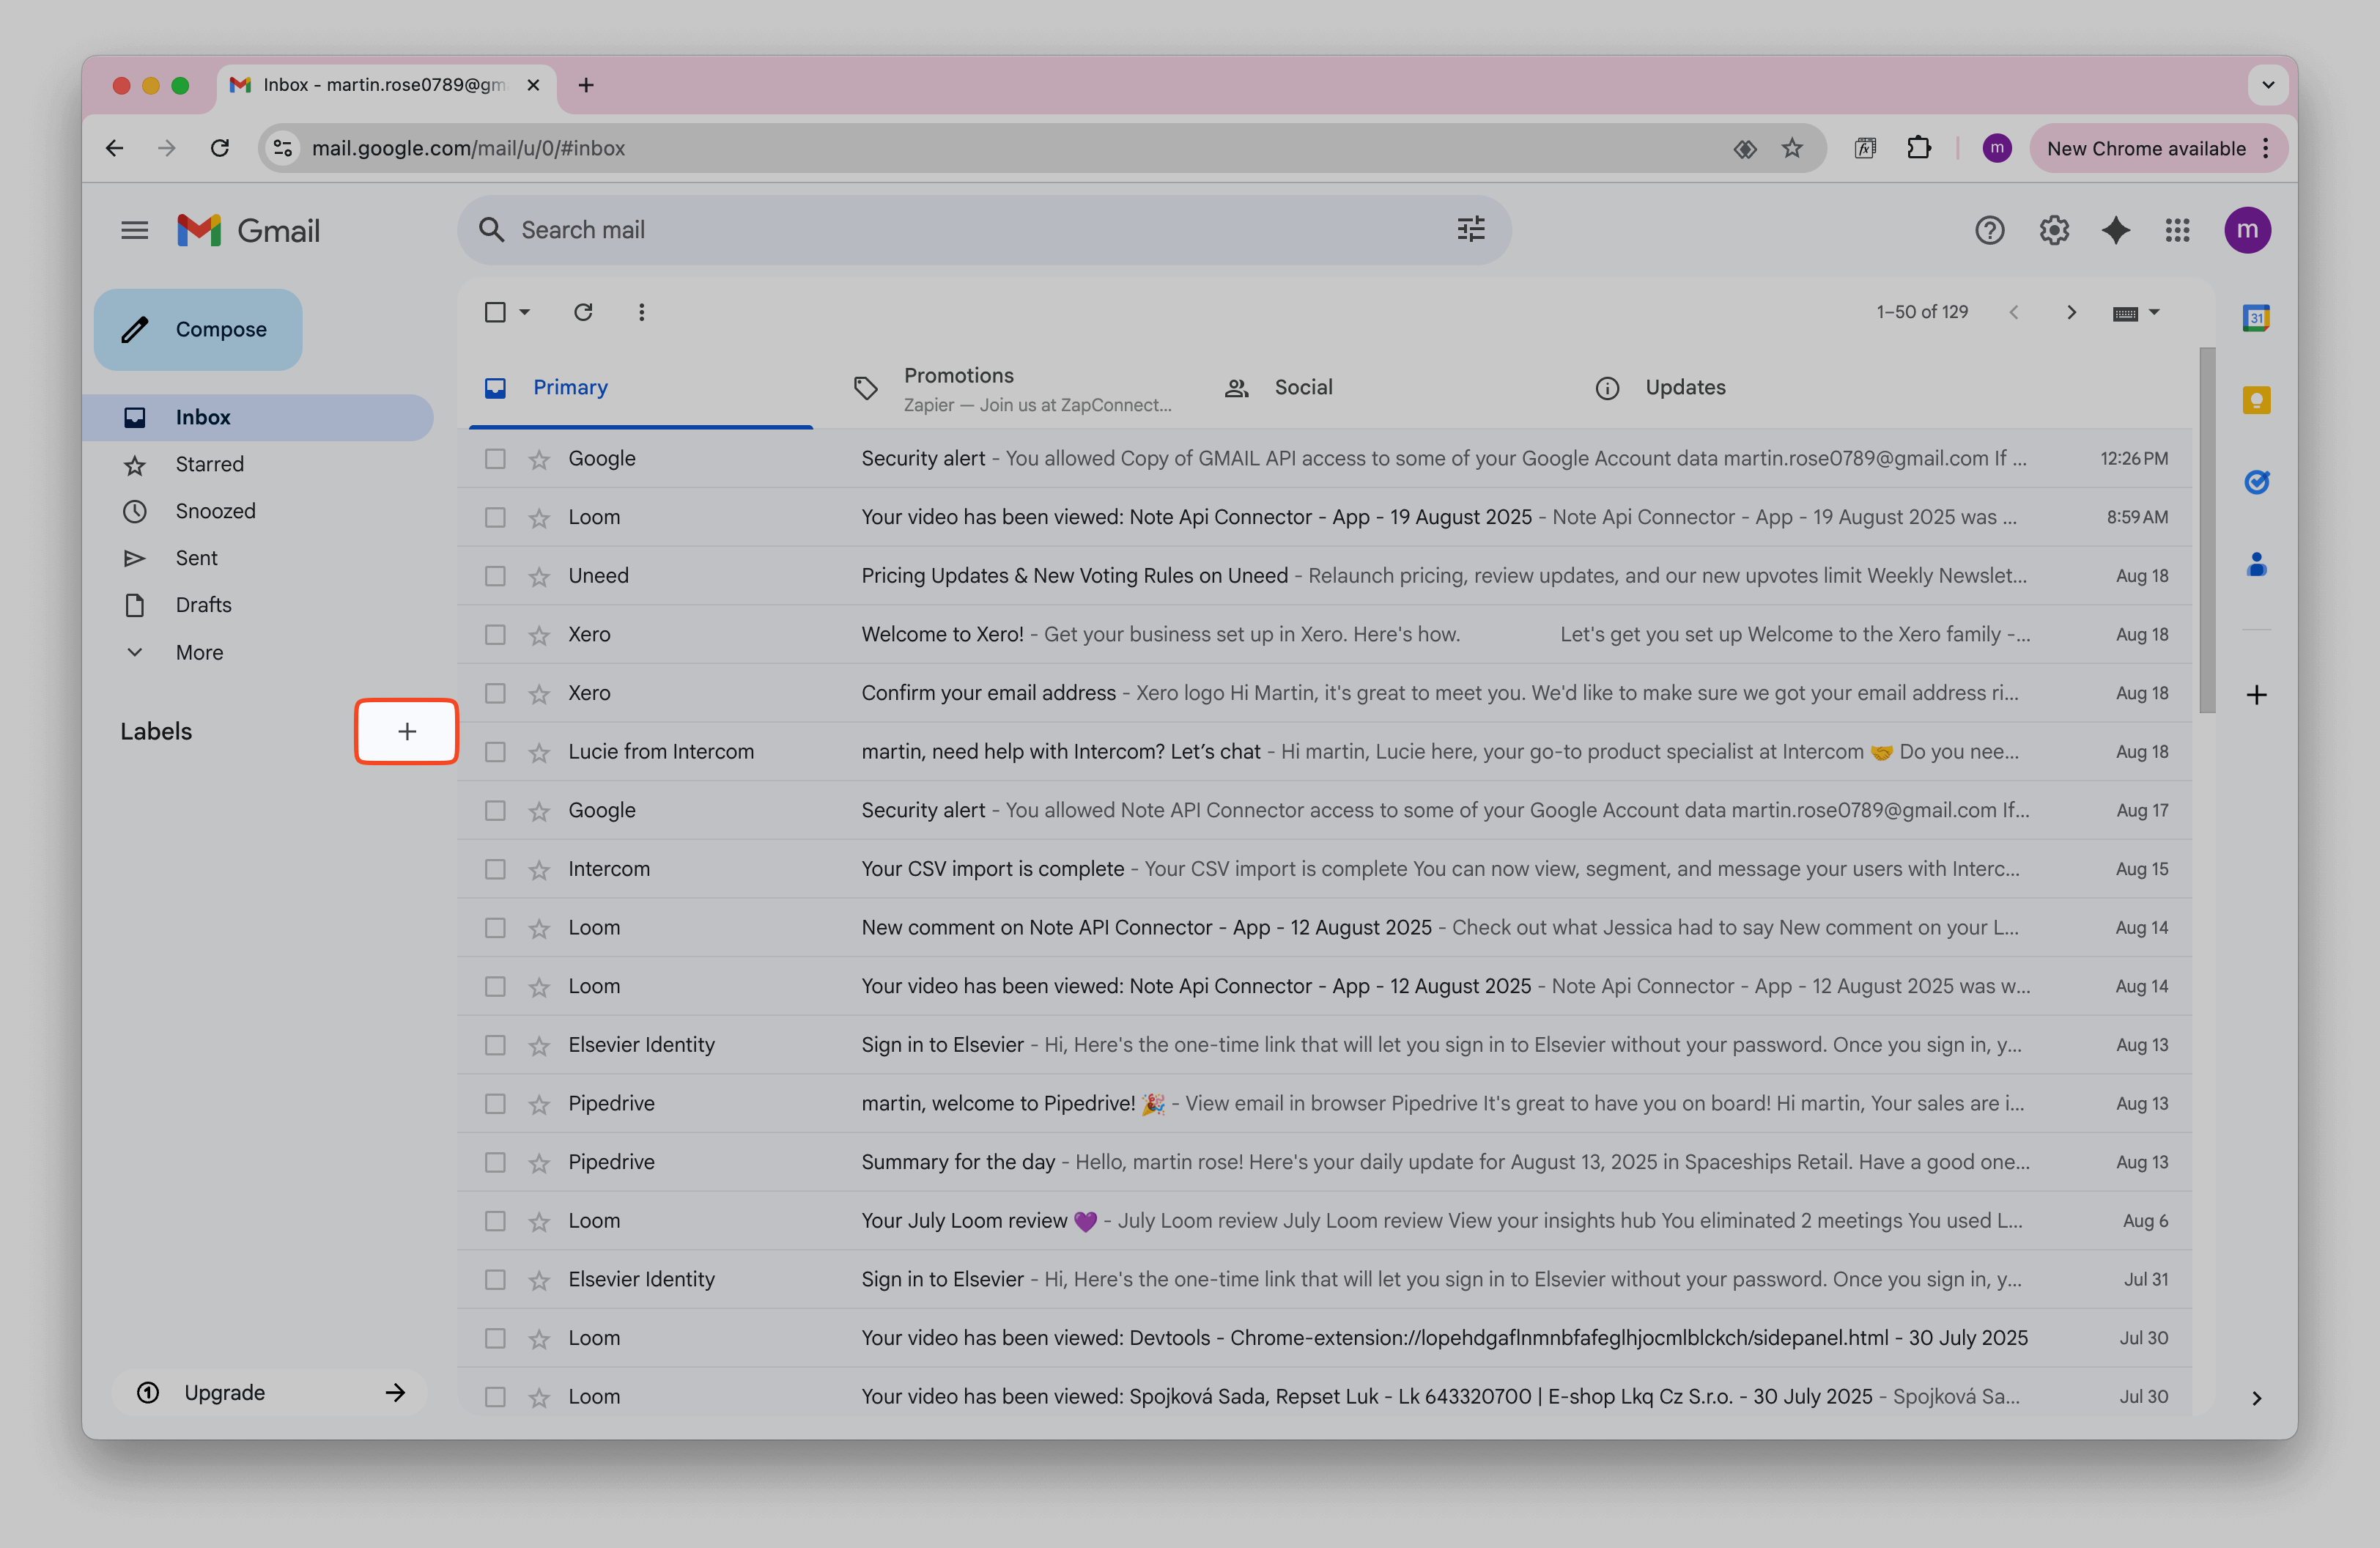Switch to the Primary tab
Image resolution: width=2380 pixels, height=1548 pixels.
641,388
